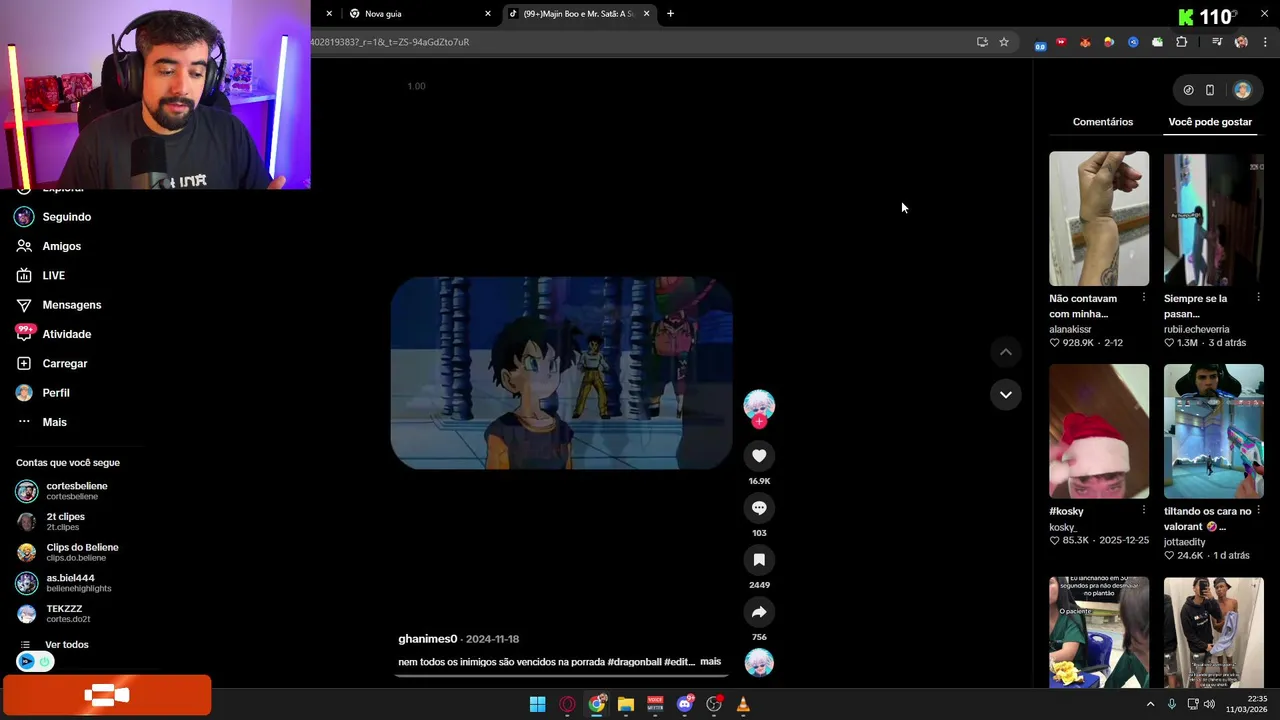Save the video with the bookmark icon
This screenshot has width=1280, height=720.
(x=759, y=560)
